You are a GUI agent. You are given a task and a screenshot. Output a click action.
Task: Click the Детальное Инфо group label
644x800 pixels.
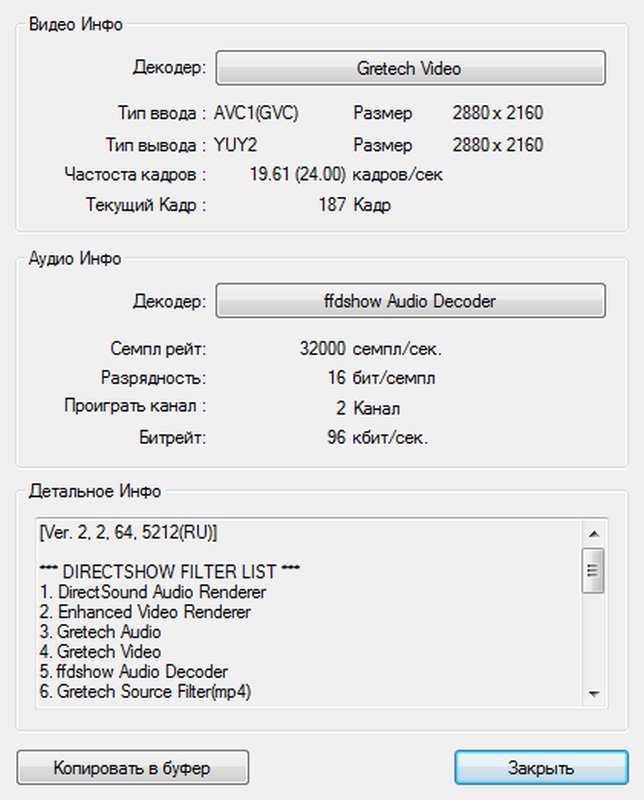click(x=95, y=491)
